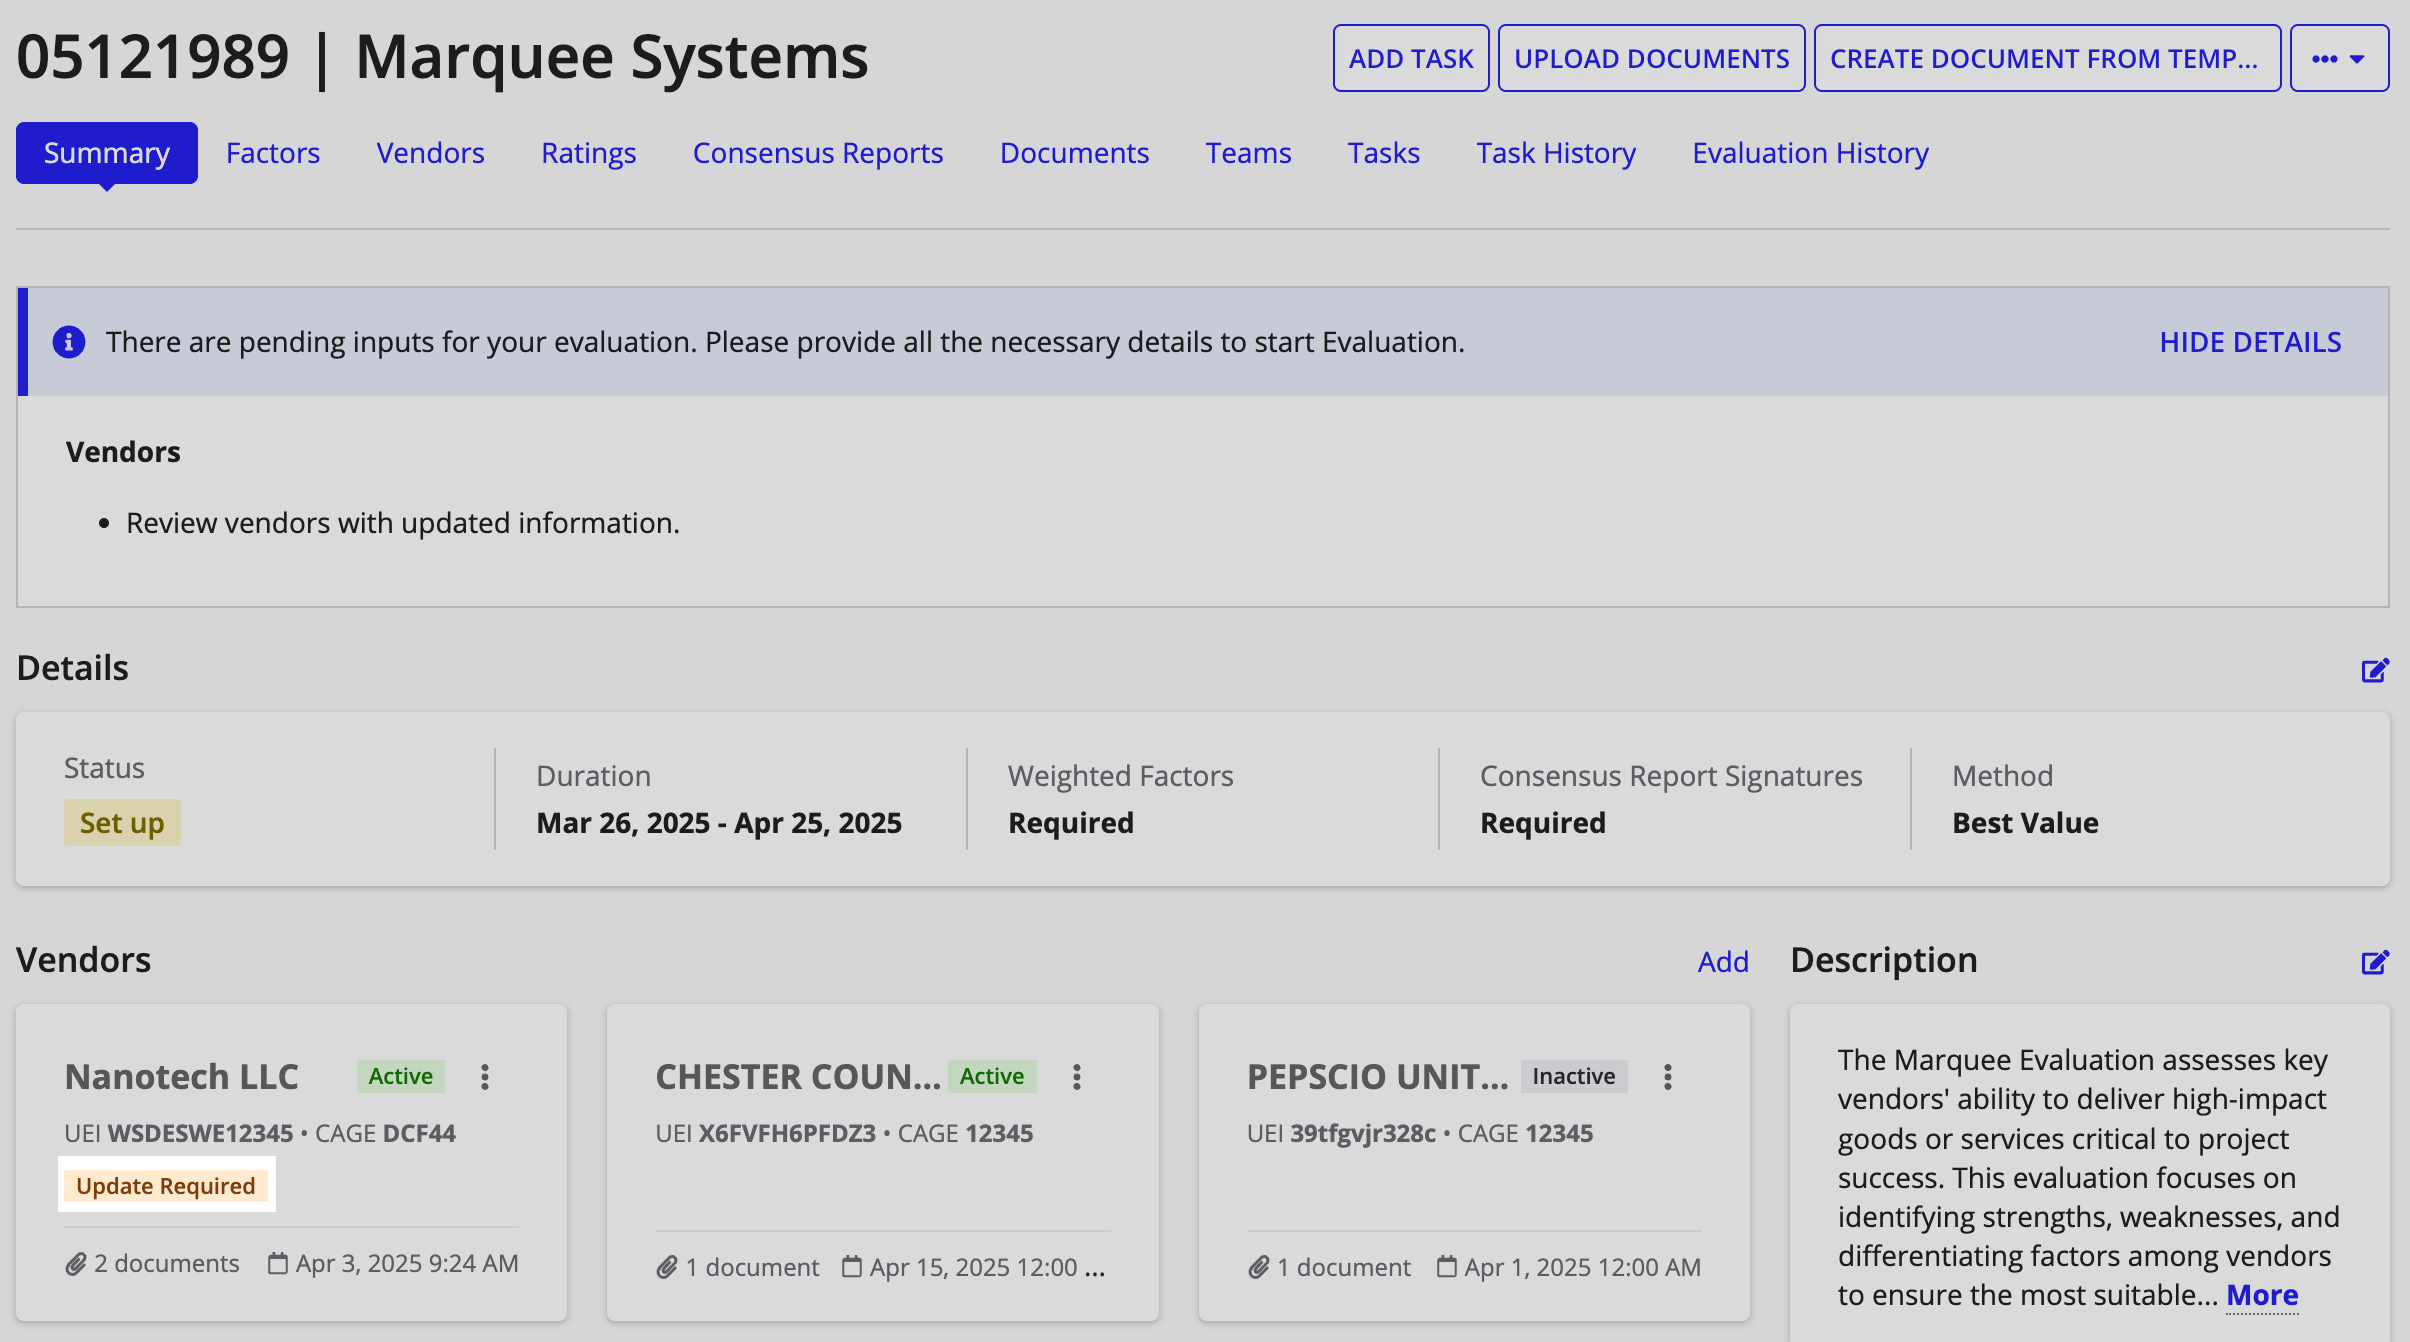Screen dimensions: 2410x1342
Task: Expand the more actions ellipsis dropdown
Action: 2339,59
